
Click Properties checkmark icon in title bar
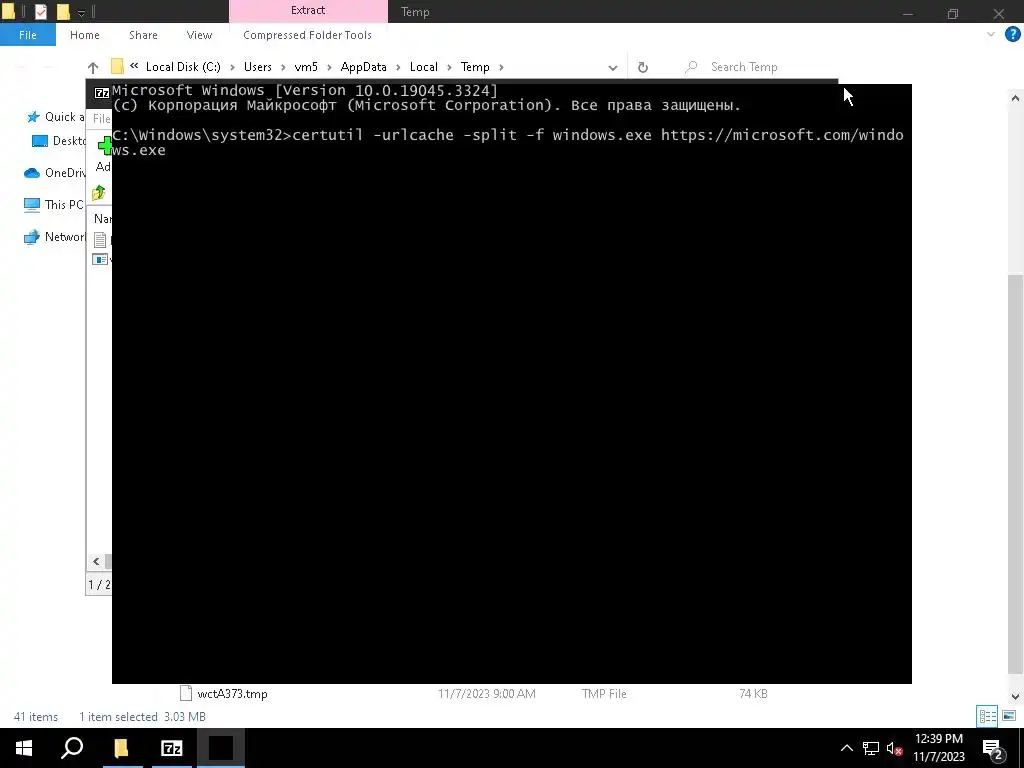coord(40,12)
